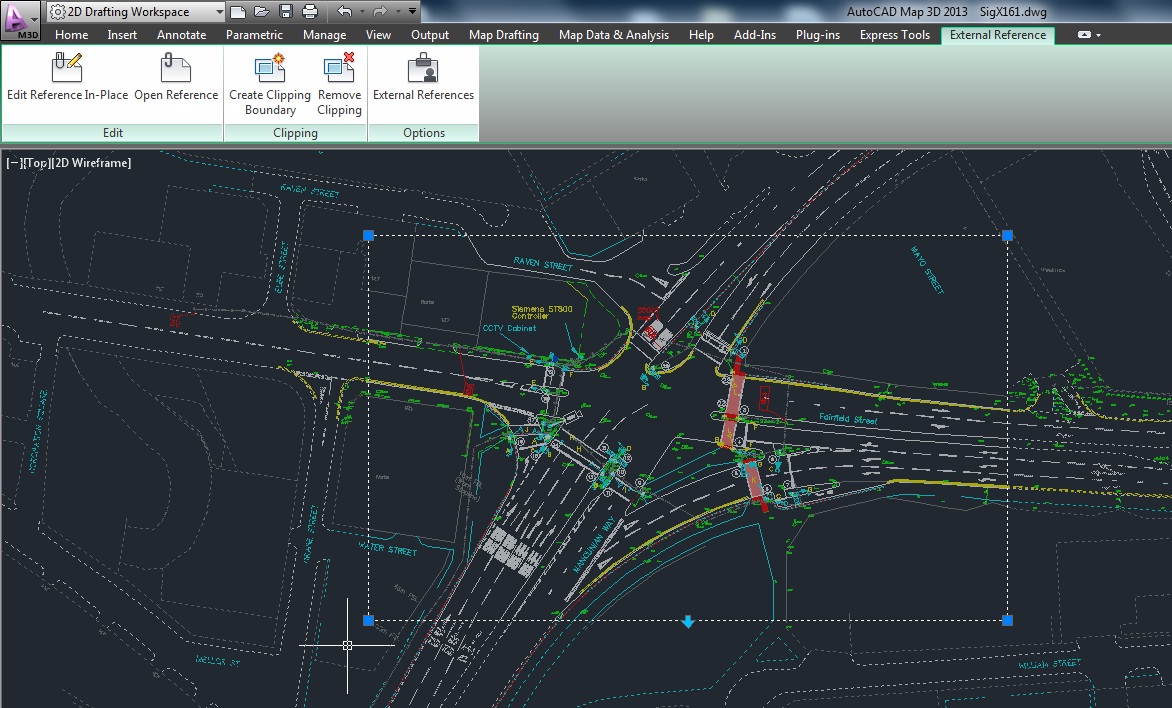Select the bottom-right clipping boundary grip
Screen dimensions: 1172x708
pos(1007,620)
